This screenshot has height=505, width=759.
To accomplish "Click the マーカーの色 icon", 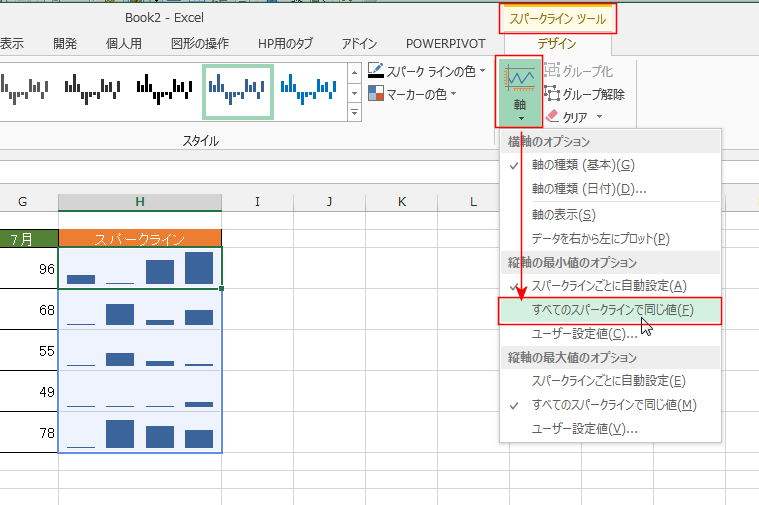I will click(x=376, y=94).
